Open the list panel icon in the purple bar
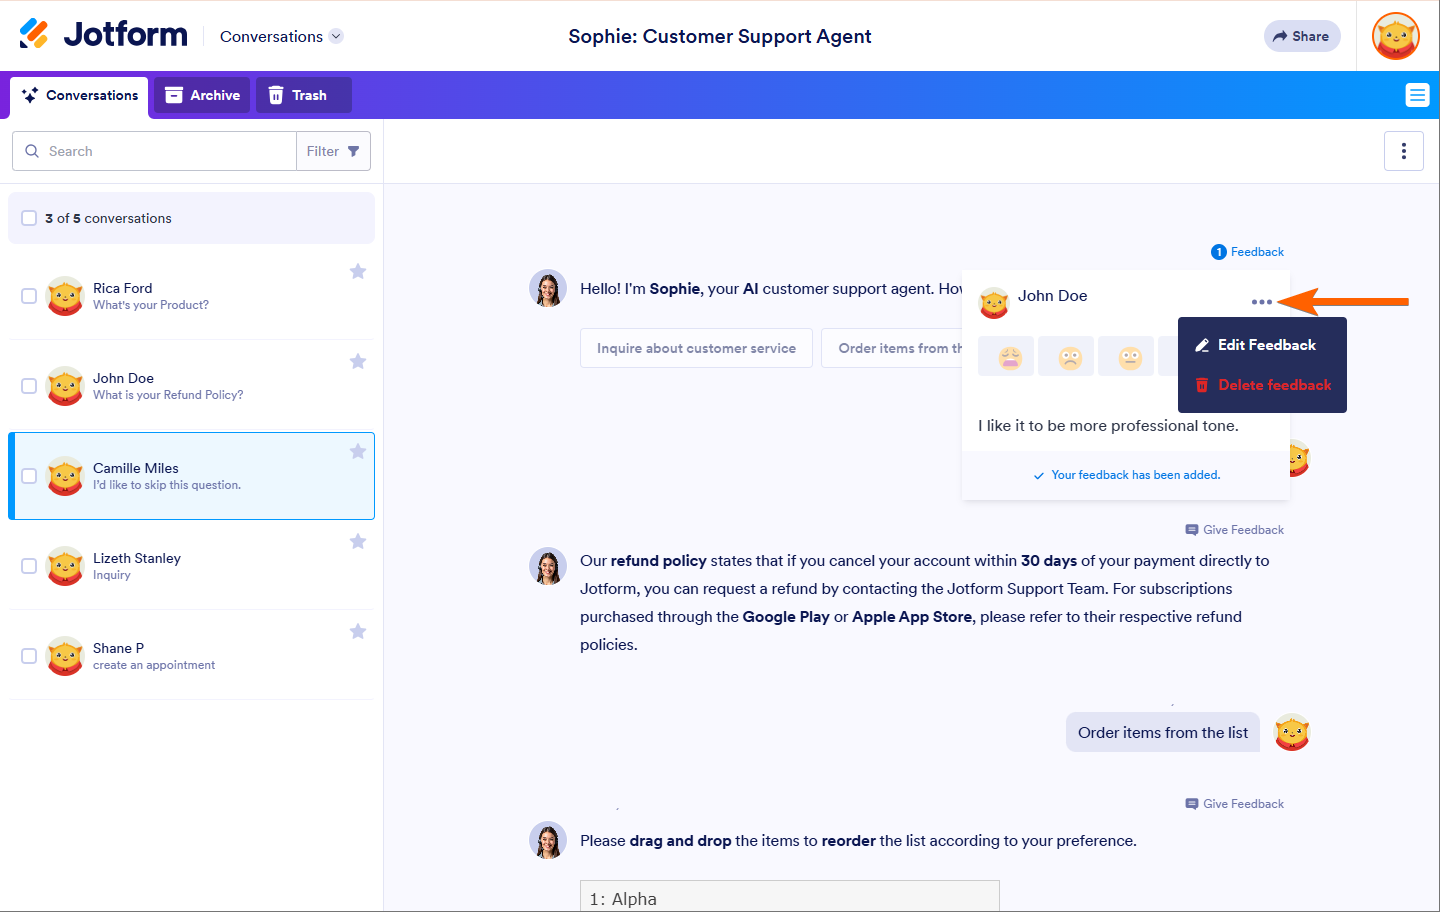Viewport: 1440px width, 912px height. 1417,95
